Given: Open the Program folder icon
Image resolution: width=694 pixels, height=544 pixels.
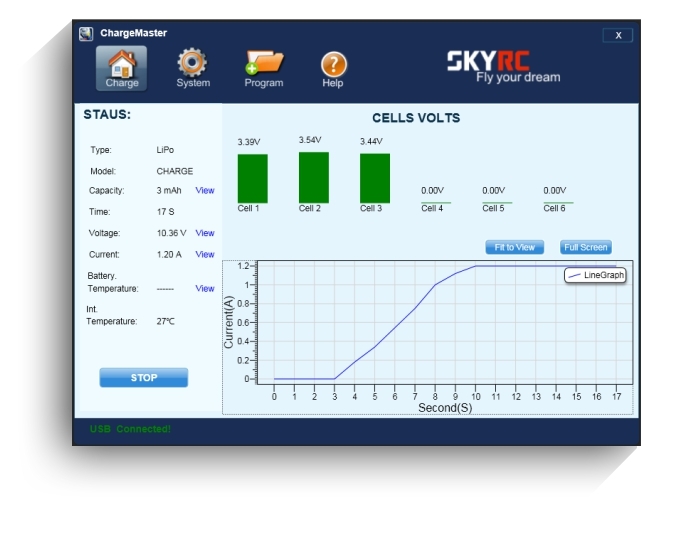Looking at the screenshot, I should pyautogui.click(x=264, y=68).
